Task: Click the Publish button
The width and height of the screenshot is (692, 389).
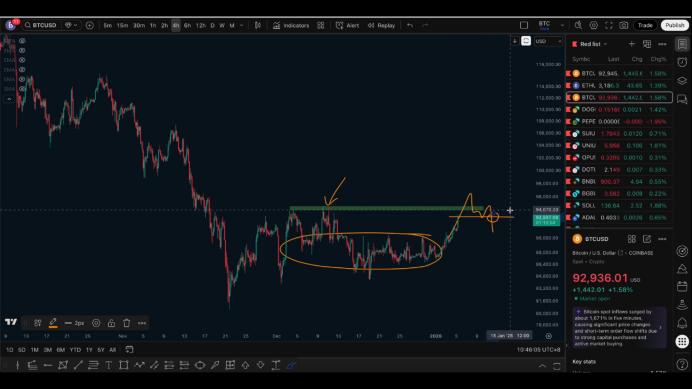Action: 674,26
